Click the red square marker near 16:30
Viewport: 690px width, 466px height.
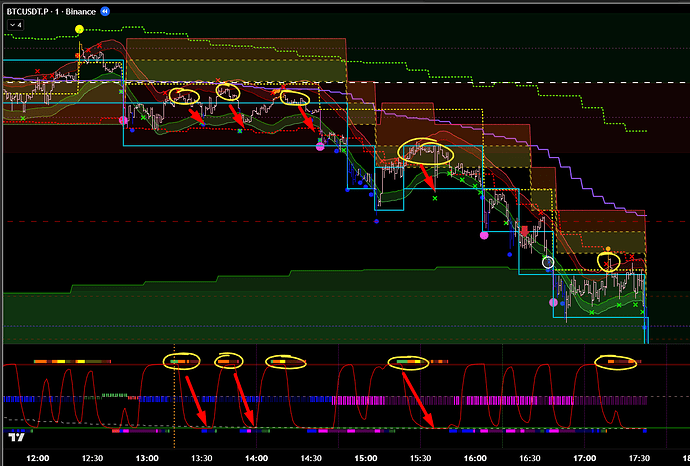(525, 231)
